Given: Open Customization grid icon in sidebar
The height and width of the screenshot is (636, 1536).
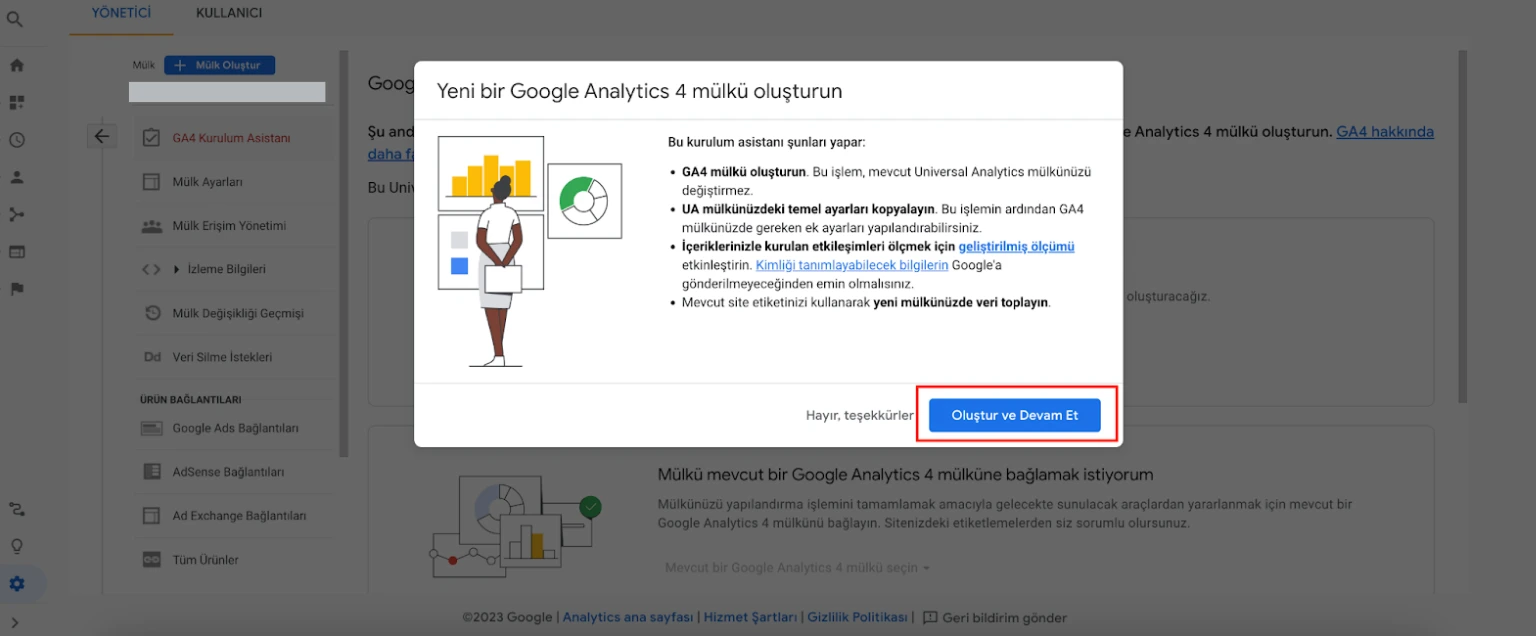Looking at the screenshot, I should (15, 101).
